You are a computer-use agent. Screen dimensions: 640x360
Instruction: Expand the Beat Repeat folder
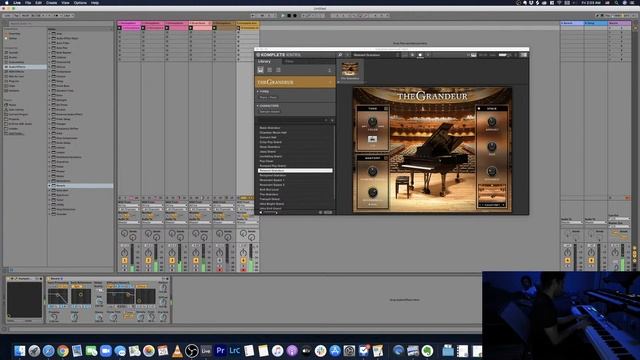pyautogui.click(x=49, y=52)
